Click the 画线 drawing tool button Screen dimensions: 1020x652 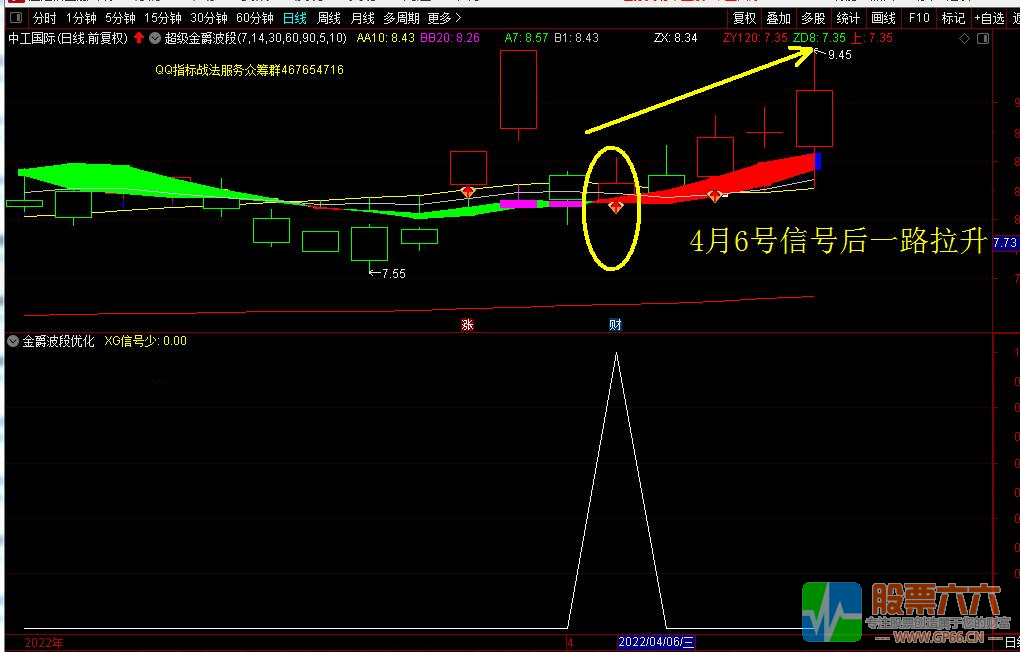tap(883, 18)
